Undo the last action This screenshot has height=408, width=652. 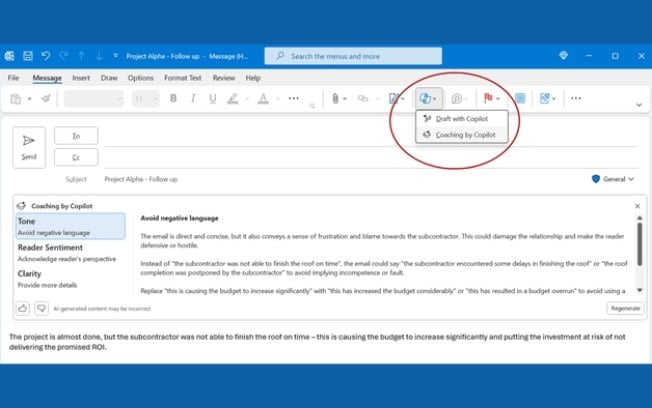[x=46, y=56]
